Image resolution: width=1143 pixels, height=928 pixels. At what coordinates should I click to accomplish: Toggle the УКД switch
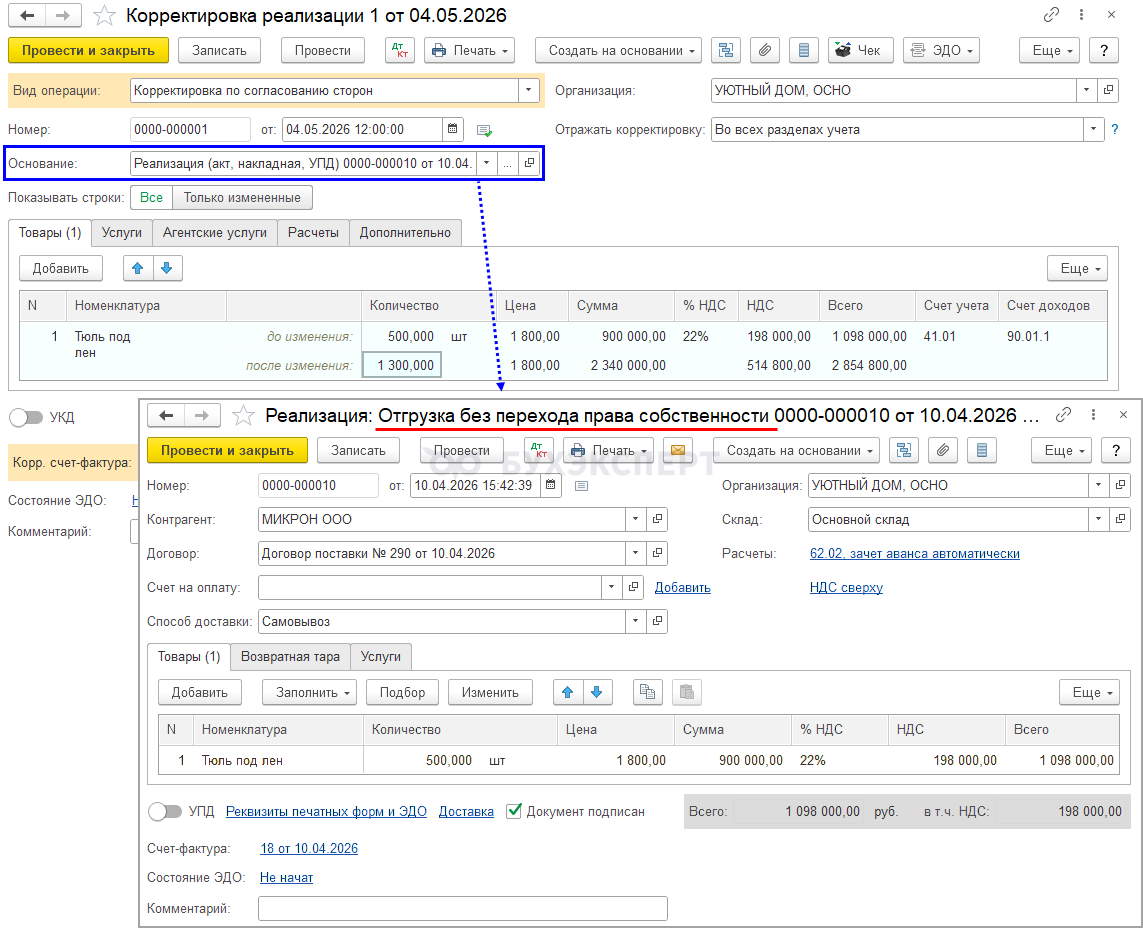(26, 417)
